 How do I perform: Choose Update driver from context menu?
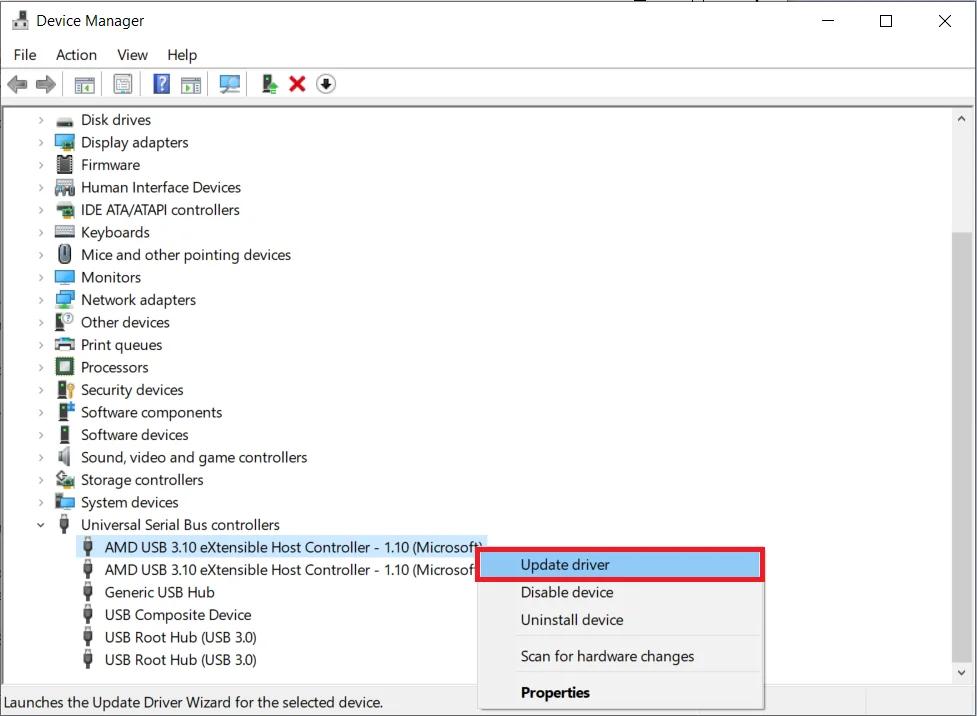tap(620, 565)
